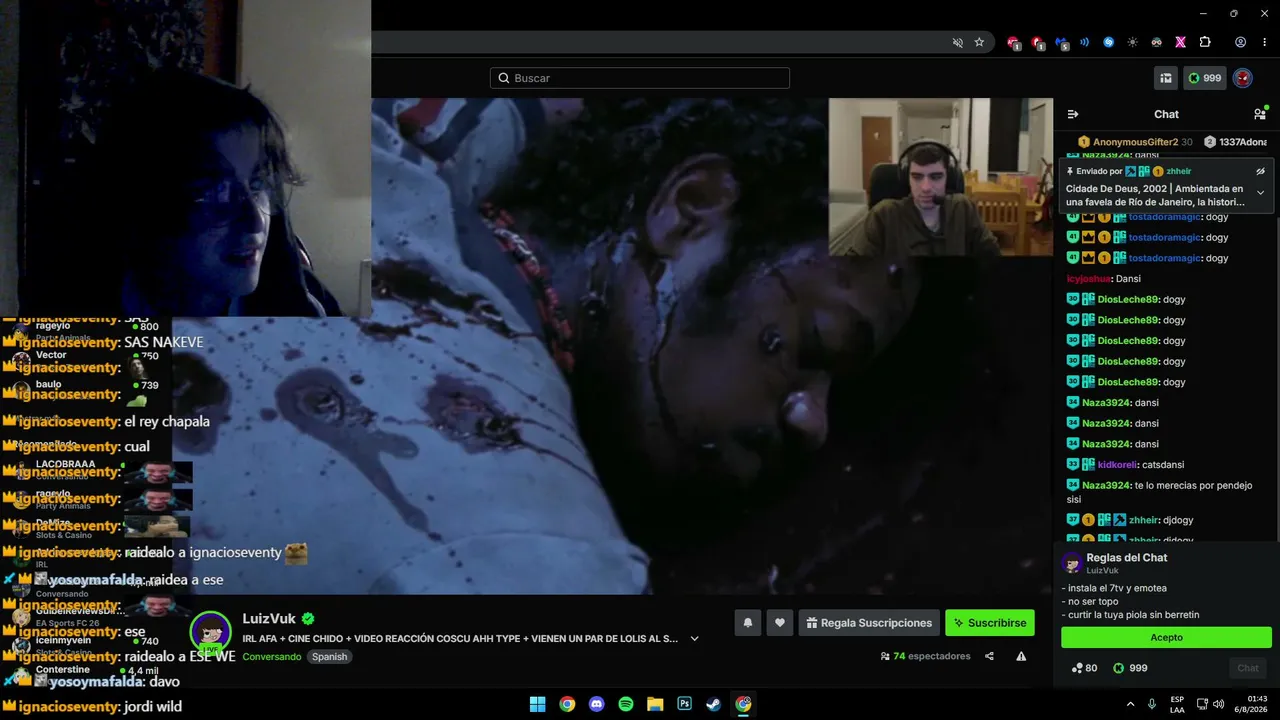Show hidden system tray icons
Image resolution: width=1280 pixels, height=720 pixels.
tap(1130, 704)
